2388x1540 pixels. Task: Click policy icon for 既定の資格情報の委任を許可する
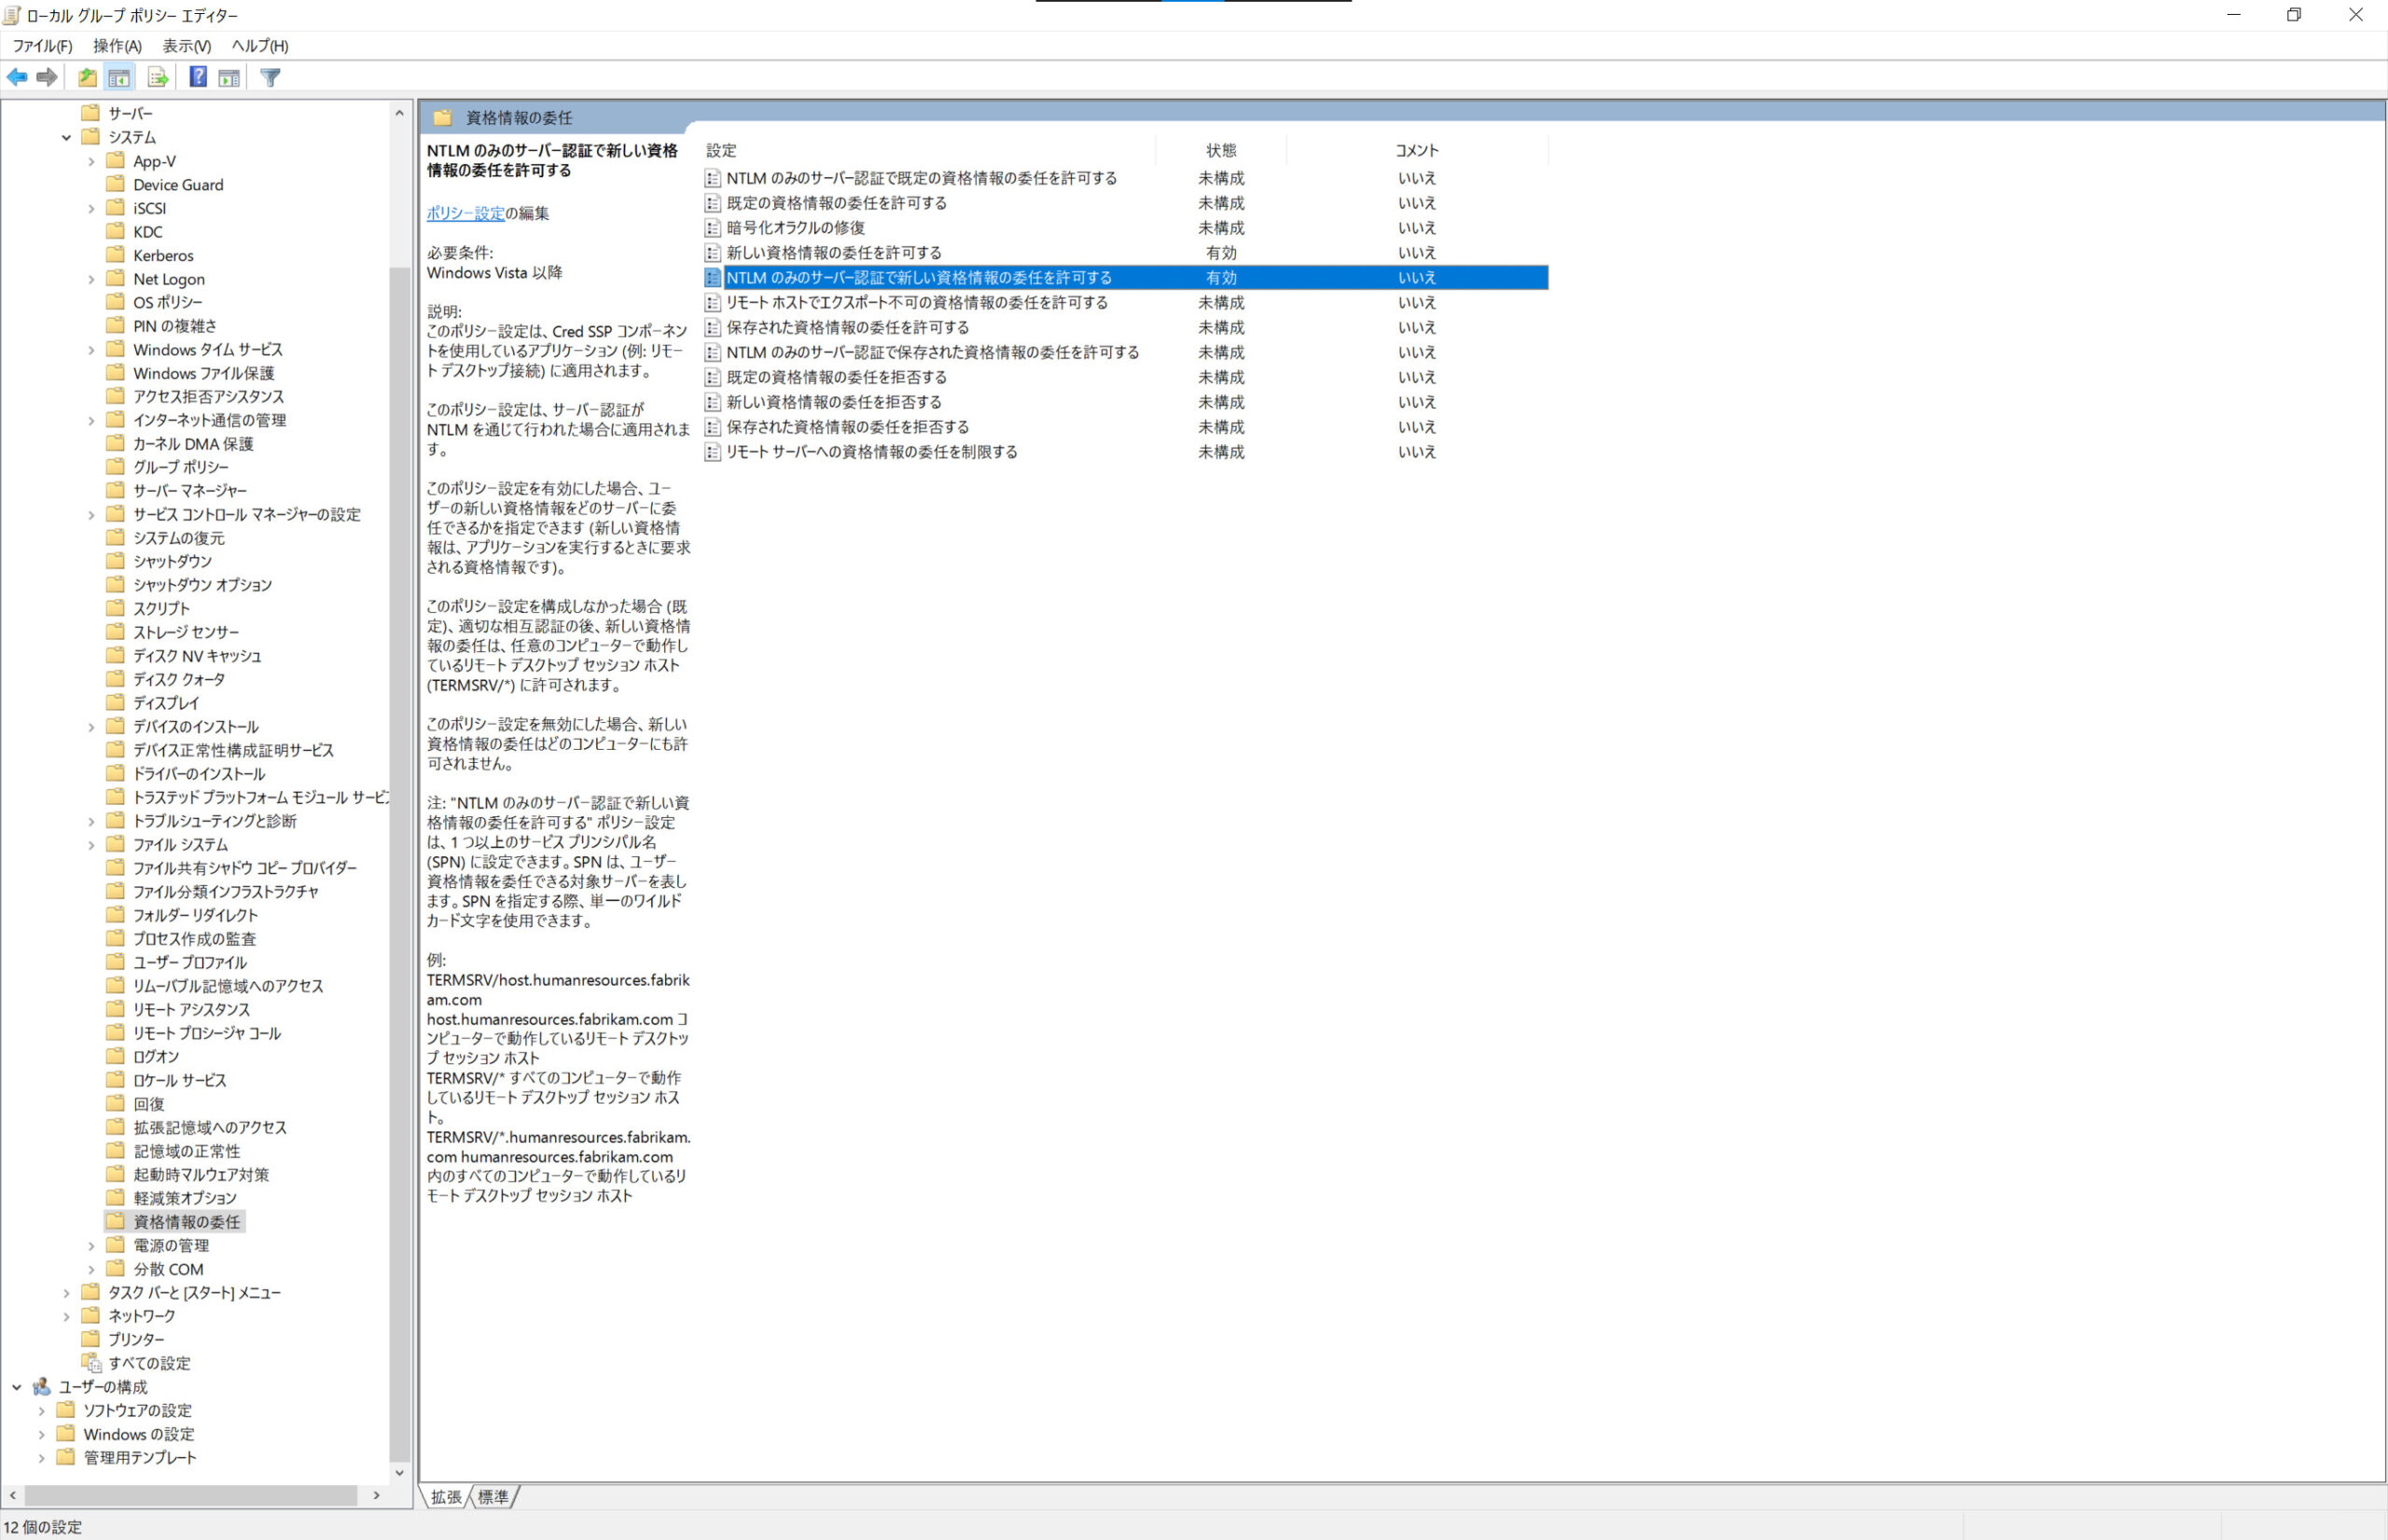click(x=712, y=203)
